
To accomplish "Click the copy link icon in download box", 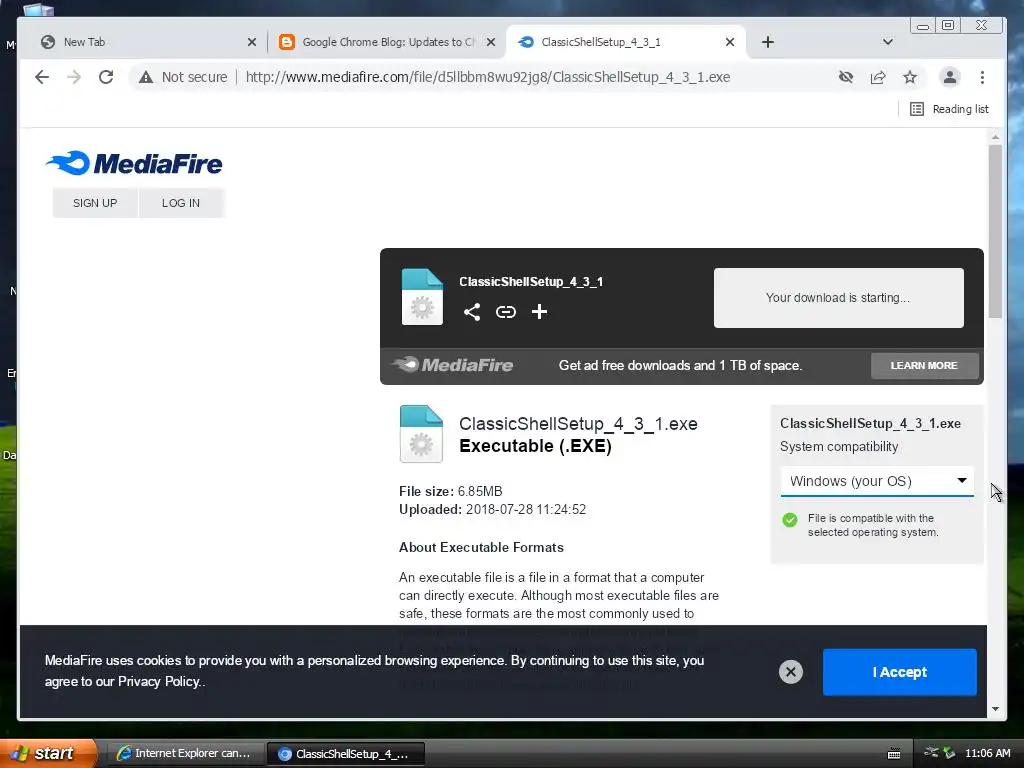I will pyautogui.click(x=505, y=312).
